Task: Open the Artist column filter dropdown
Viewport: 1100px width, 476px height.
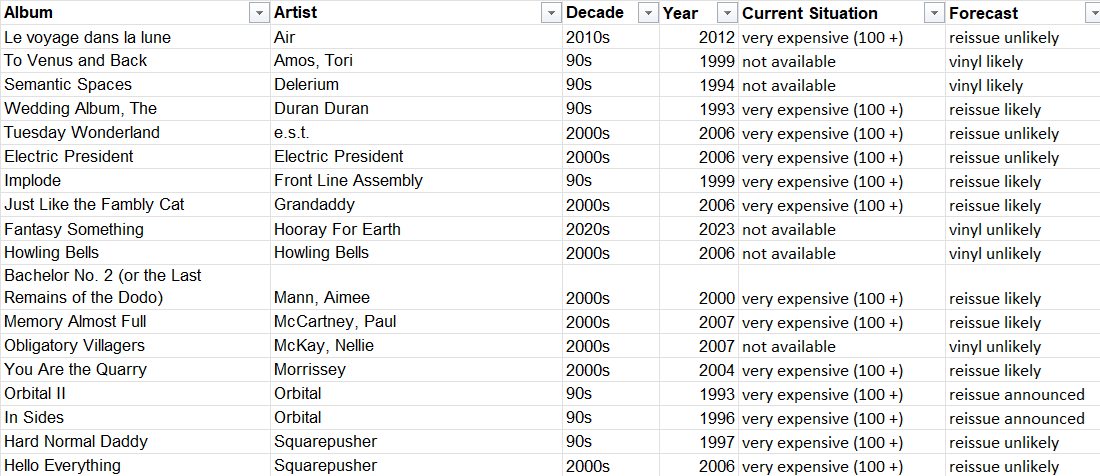Action: pos(553,13)
